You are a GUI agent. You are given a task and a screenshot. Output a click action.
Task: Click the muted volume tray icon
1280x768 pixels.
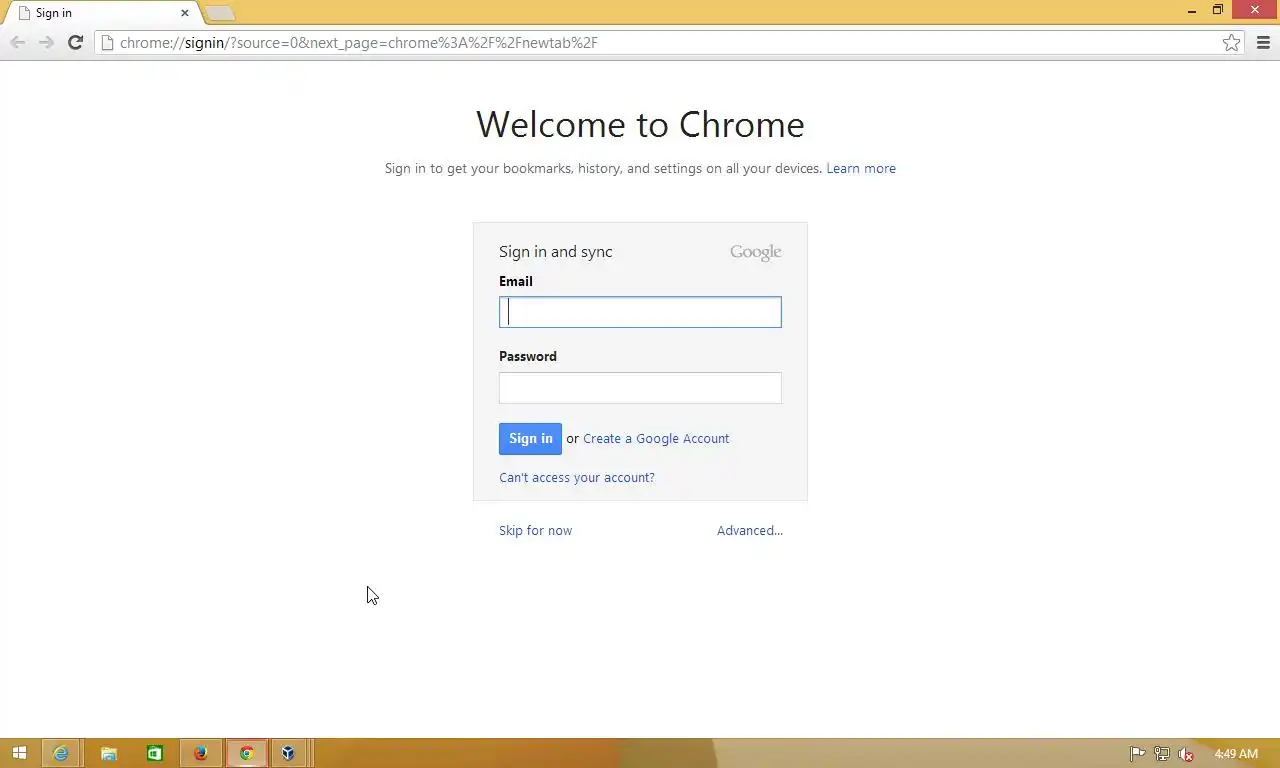coord(1186,754)
